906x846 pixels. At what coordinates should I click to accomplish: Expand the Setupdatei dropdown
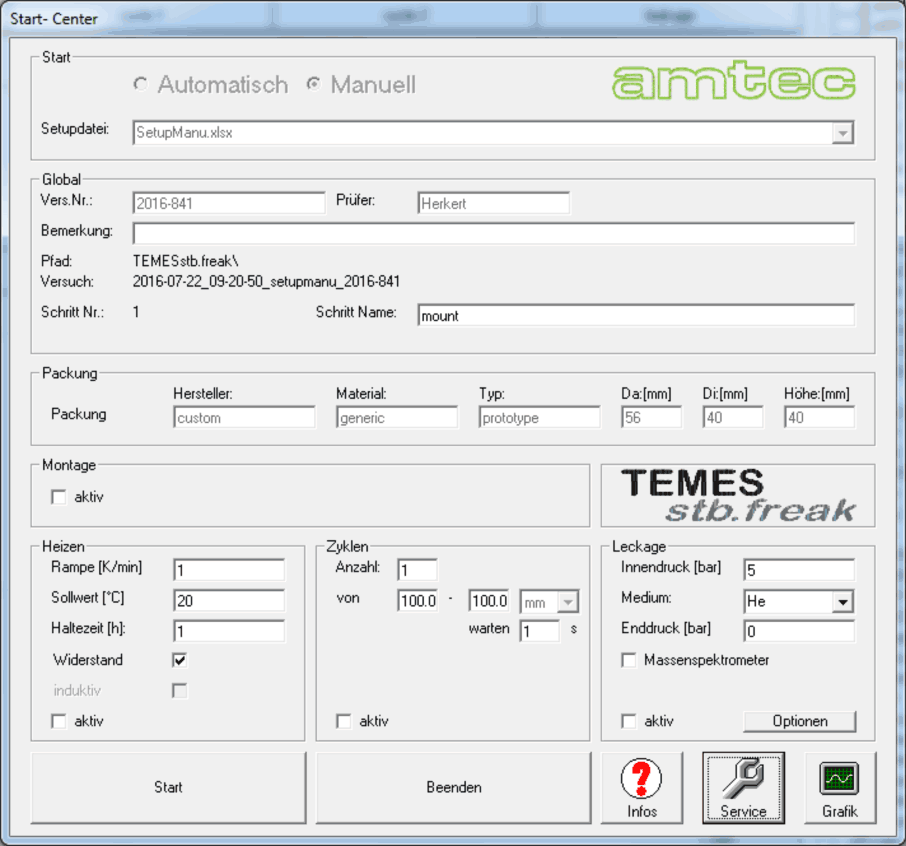pyautogui.click(x=843, y=133)
